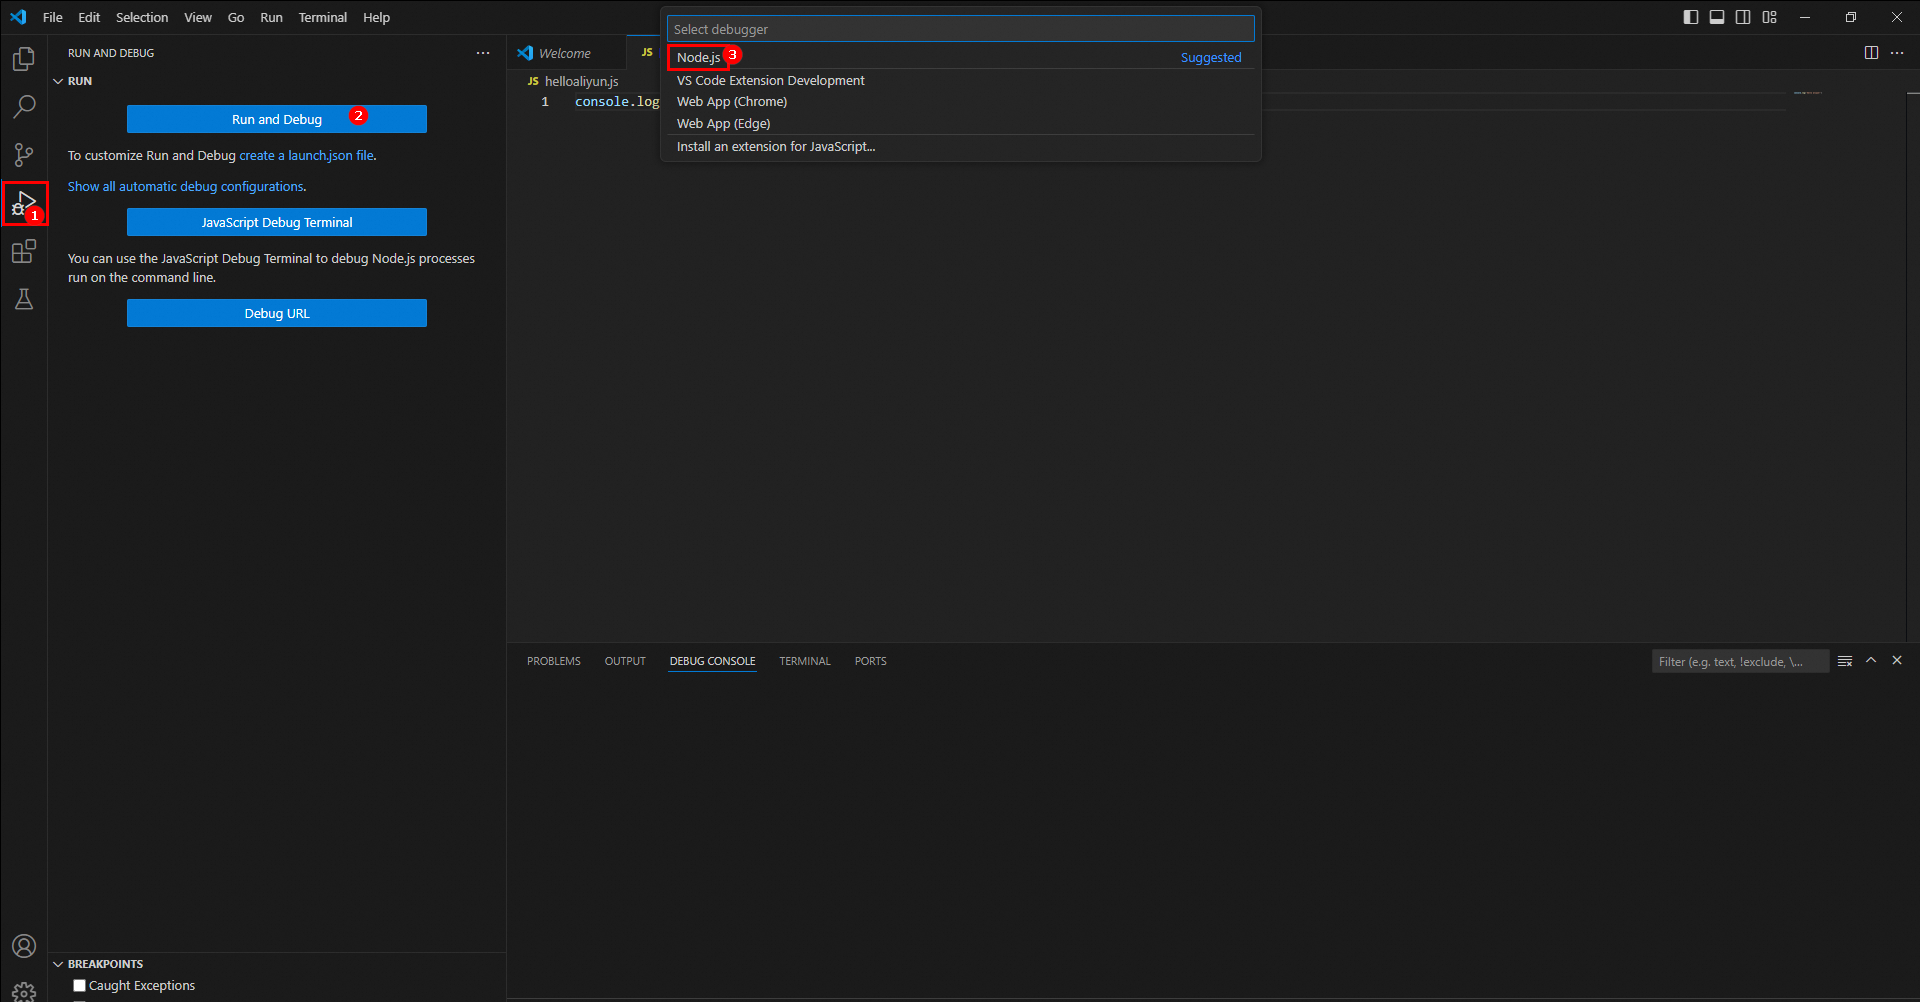The height and width of the screenshot is (1002, 1920).
Task: Click the console.log code on line 1
Action: pos(617,102)
